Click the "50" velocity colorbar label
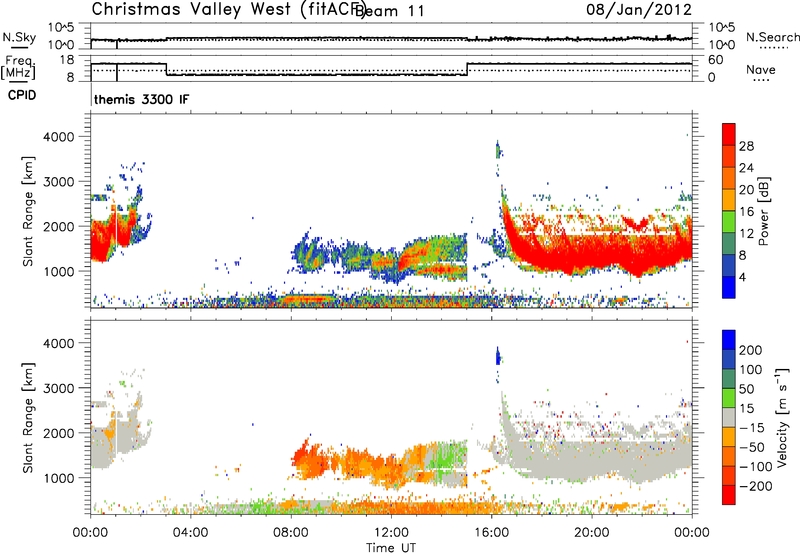 [747, 389]
